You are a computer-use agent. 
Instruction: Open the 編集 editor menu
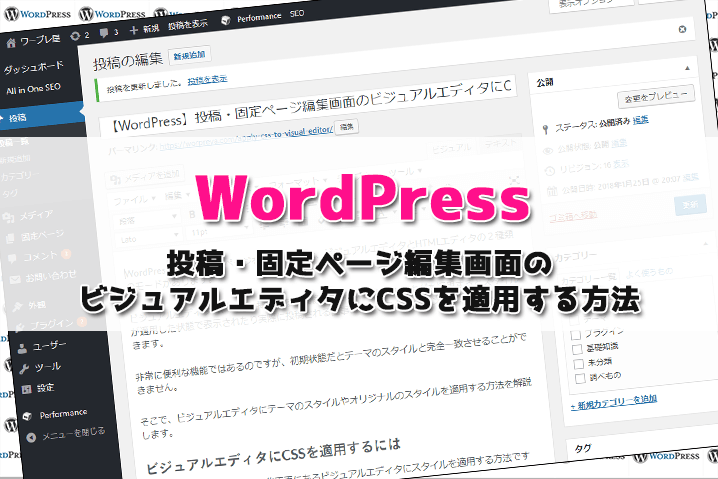coord(177,196)
